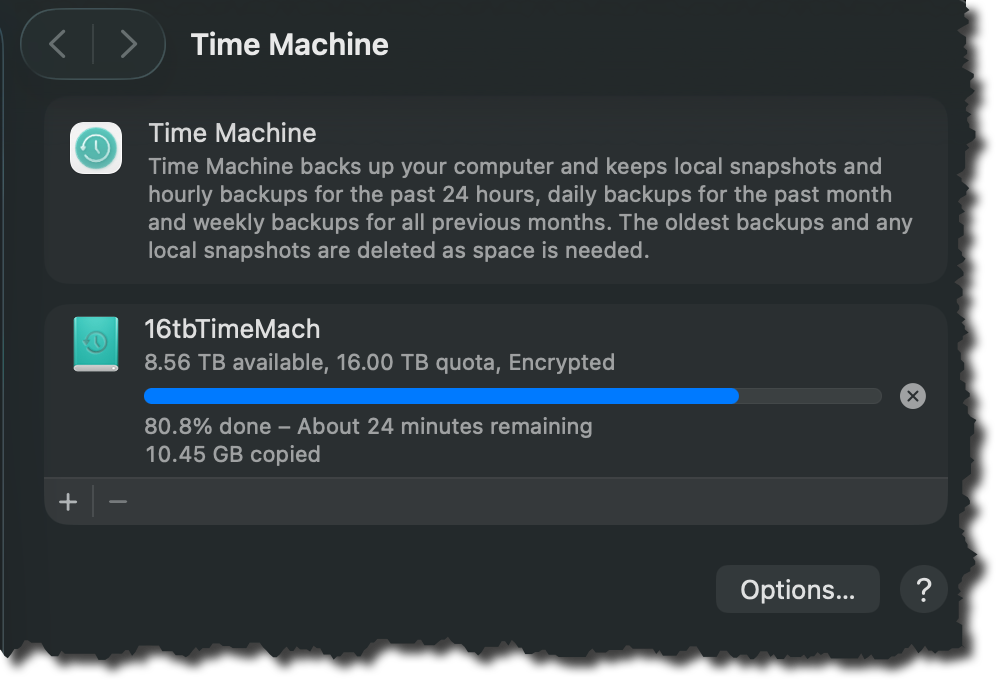
Task: Click the Time Machine heading text
Action: [231, 133]
